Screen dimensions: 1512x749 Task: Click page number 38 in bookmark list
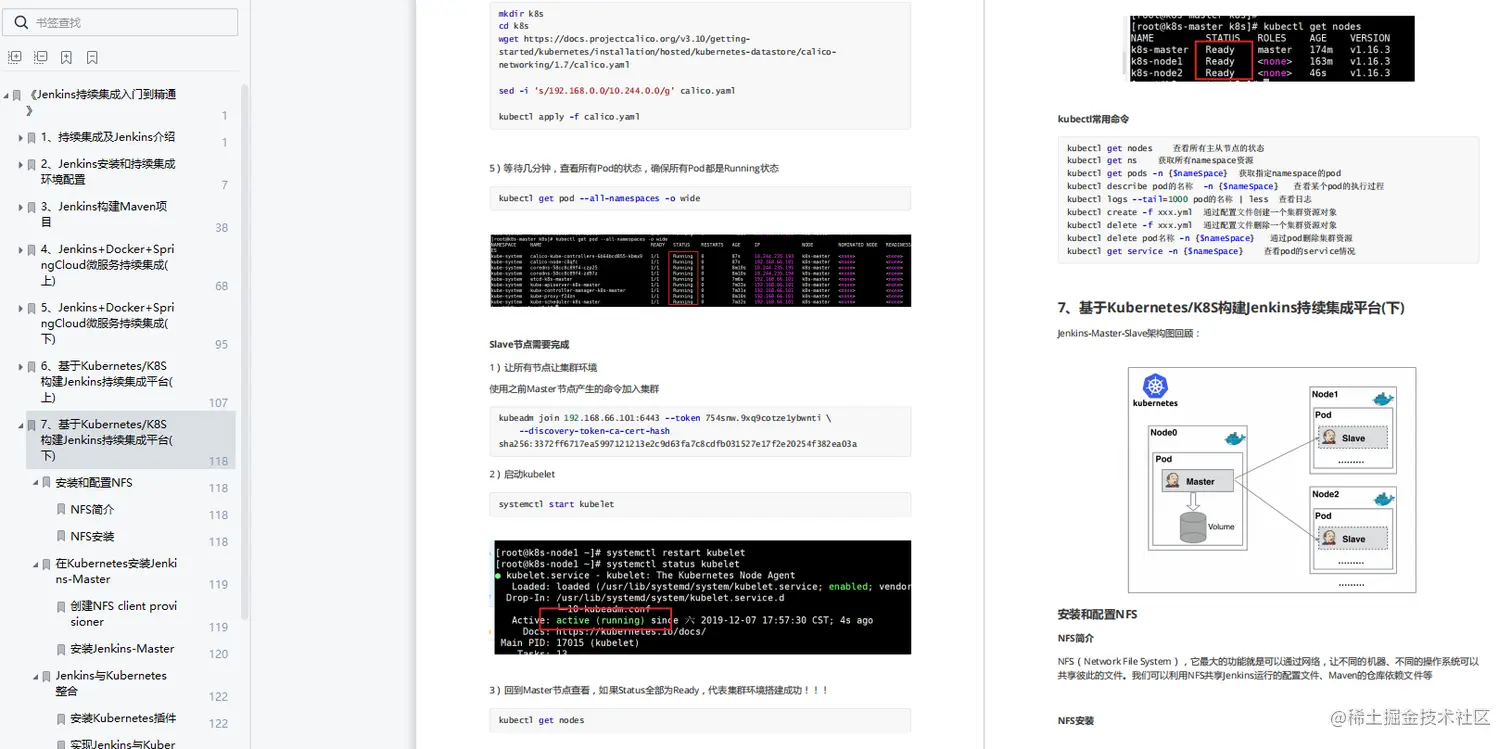click(222, 227)
